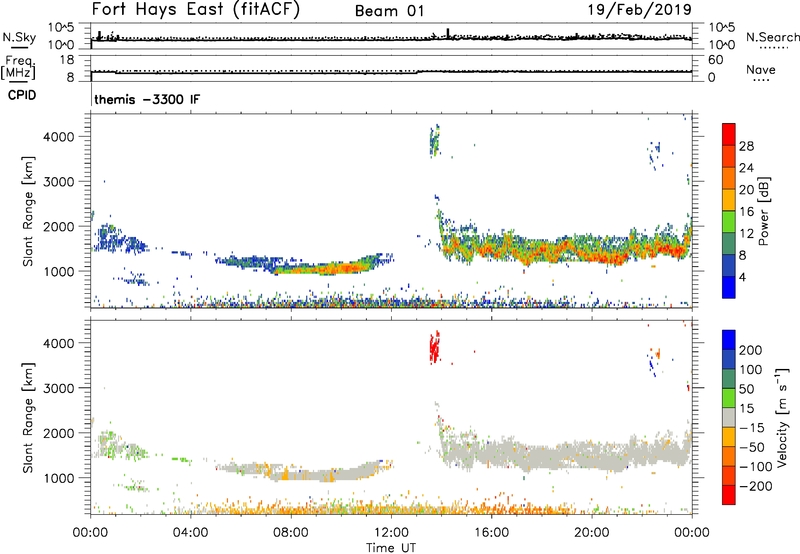Screen dimensions: 800x554
Task: Click the '200' label on Velocity color bar
Action: (x=750, y=350)
